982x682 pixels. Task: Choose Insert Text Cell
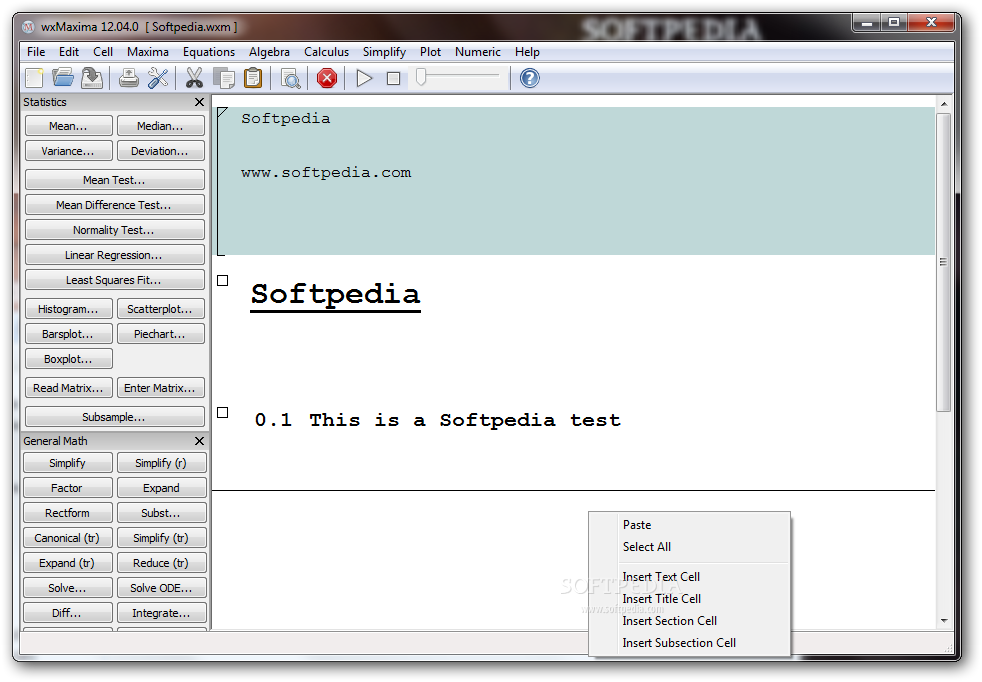[x=689, y=577]
